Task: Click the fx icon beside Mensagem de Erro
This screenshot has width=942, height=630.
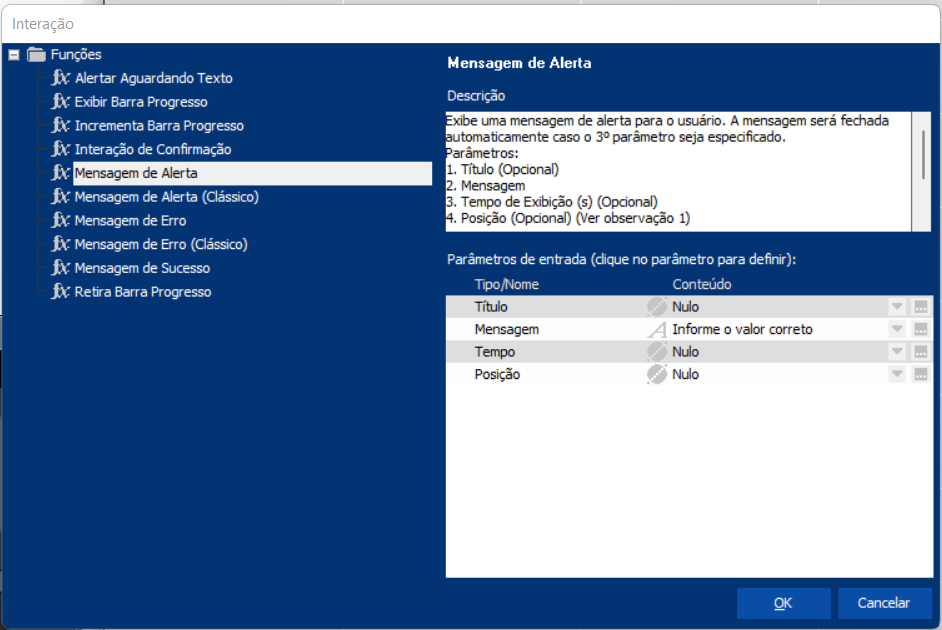Action: tap(61, 221)
